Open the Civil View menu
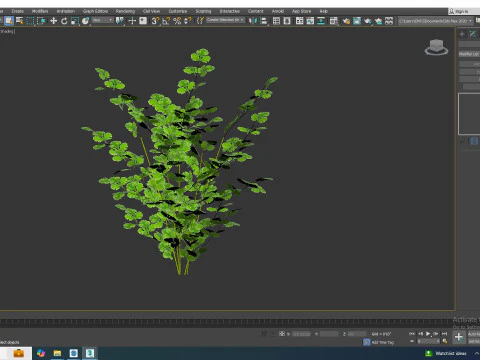The height and width of the screenshot is (360, 480). point(151,11)
